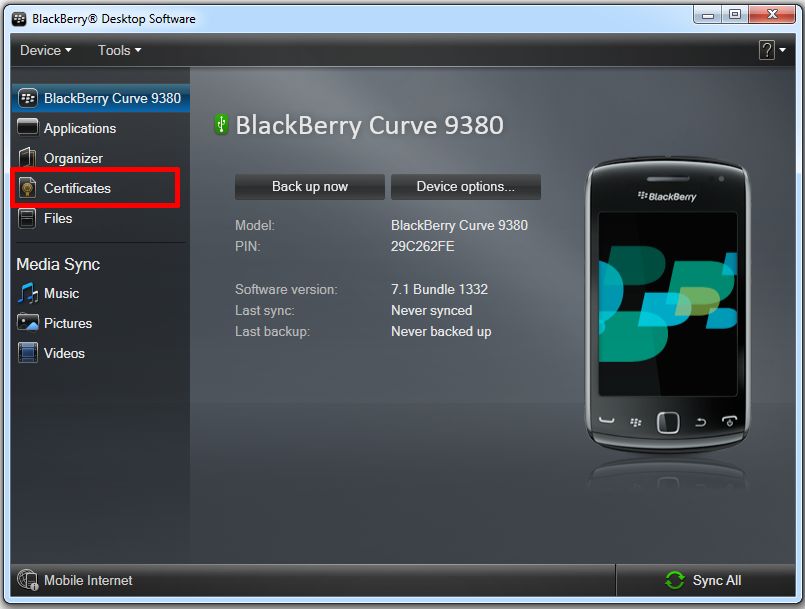Select BlackBerry Curve 9380 in sidebar
The height and width of the screenshot is (609, 805).
click(x=101, y=98)
